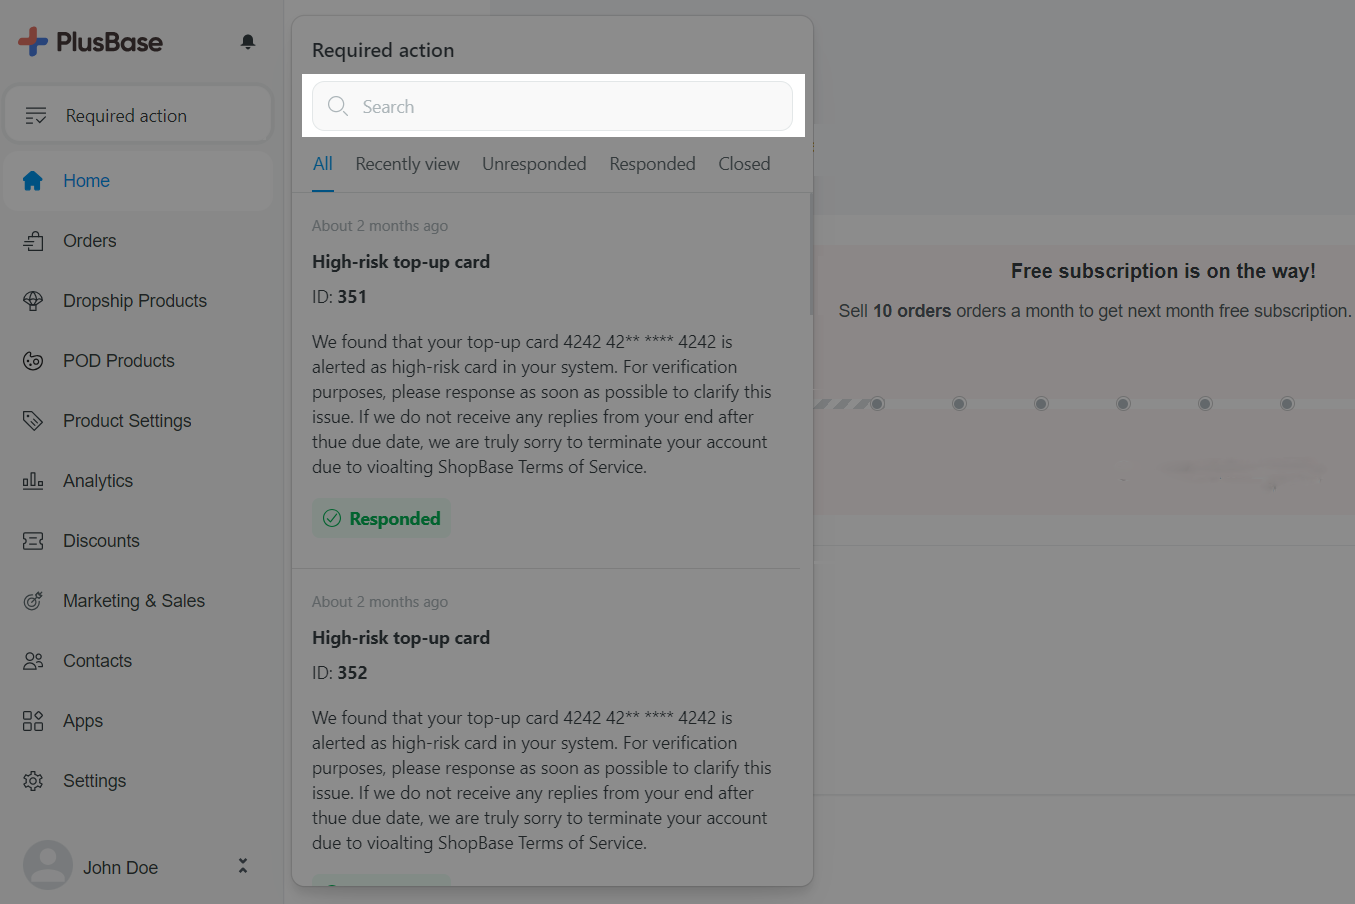Click the Contacts people icon
The width and height of the screenshot is (1355, 904).
33,661
